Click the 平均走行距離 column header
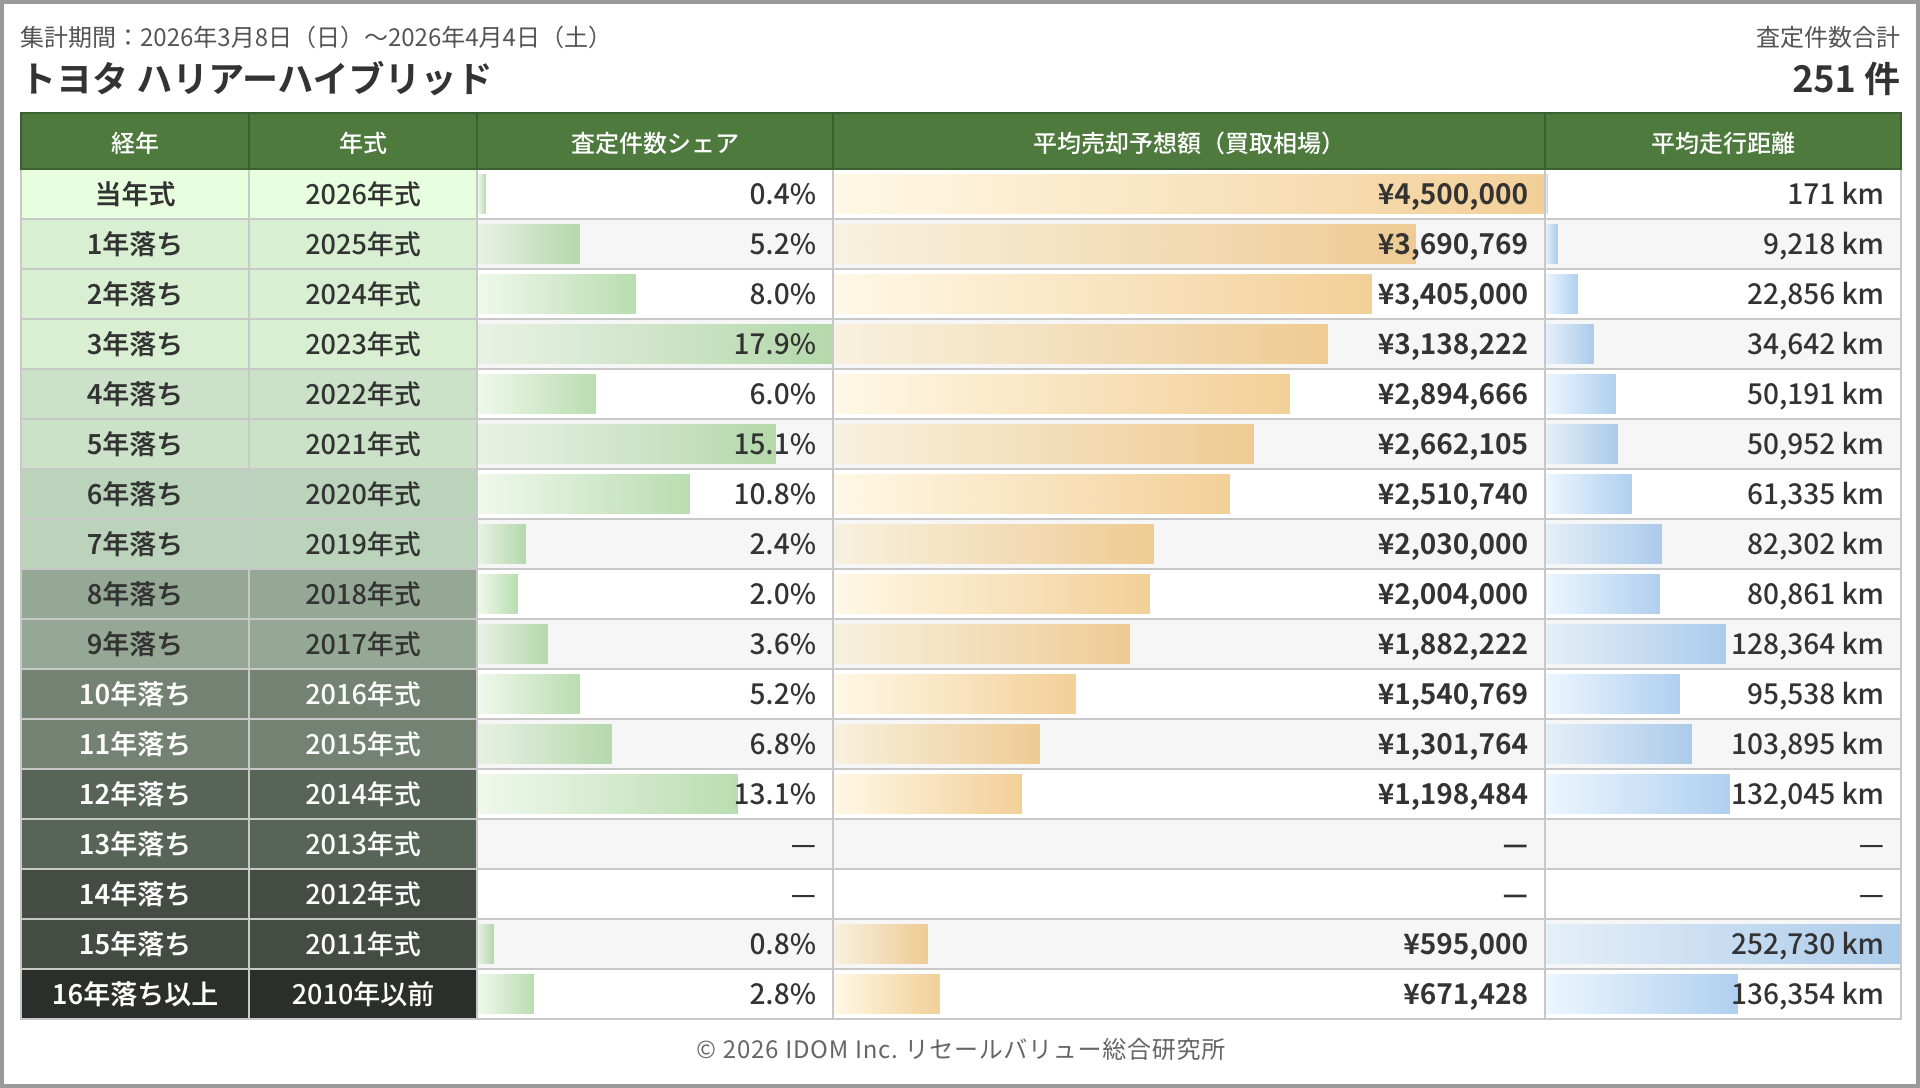 click(1722, 143)
